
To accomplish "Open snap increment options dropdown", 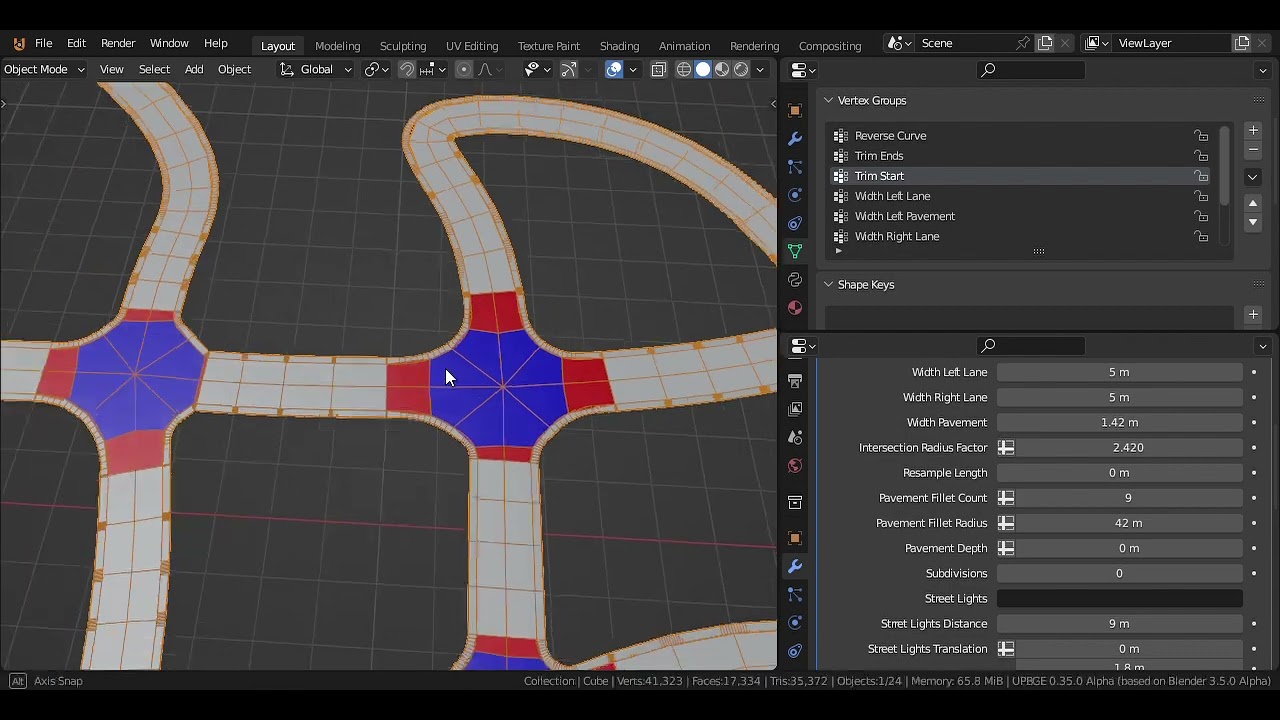I will [433, 69].
